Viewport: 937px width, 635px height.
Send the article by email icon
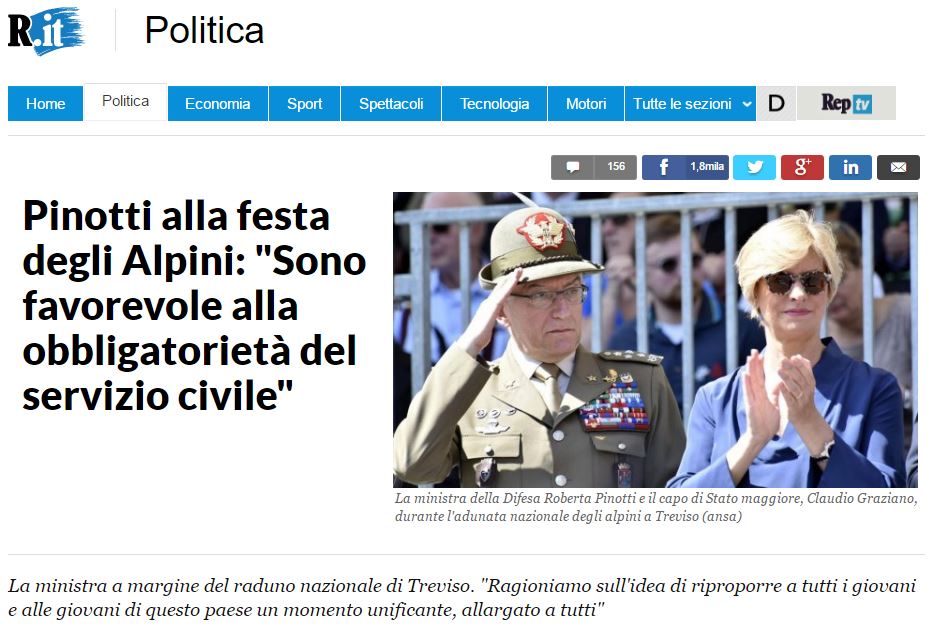click(898, 167)
